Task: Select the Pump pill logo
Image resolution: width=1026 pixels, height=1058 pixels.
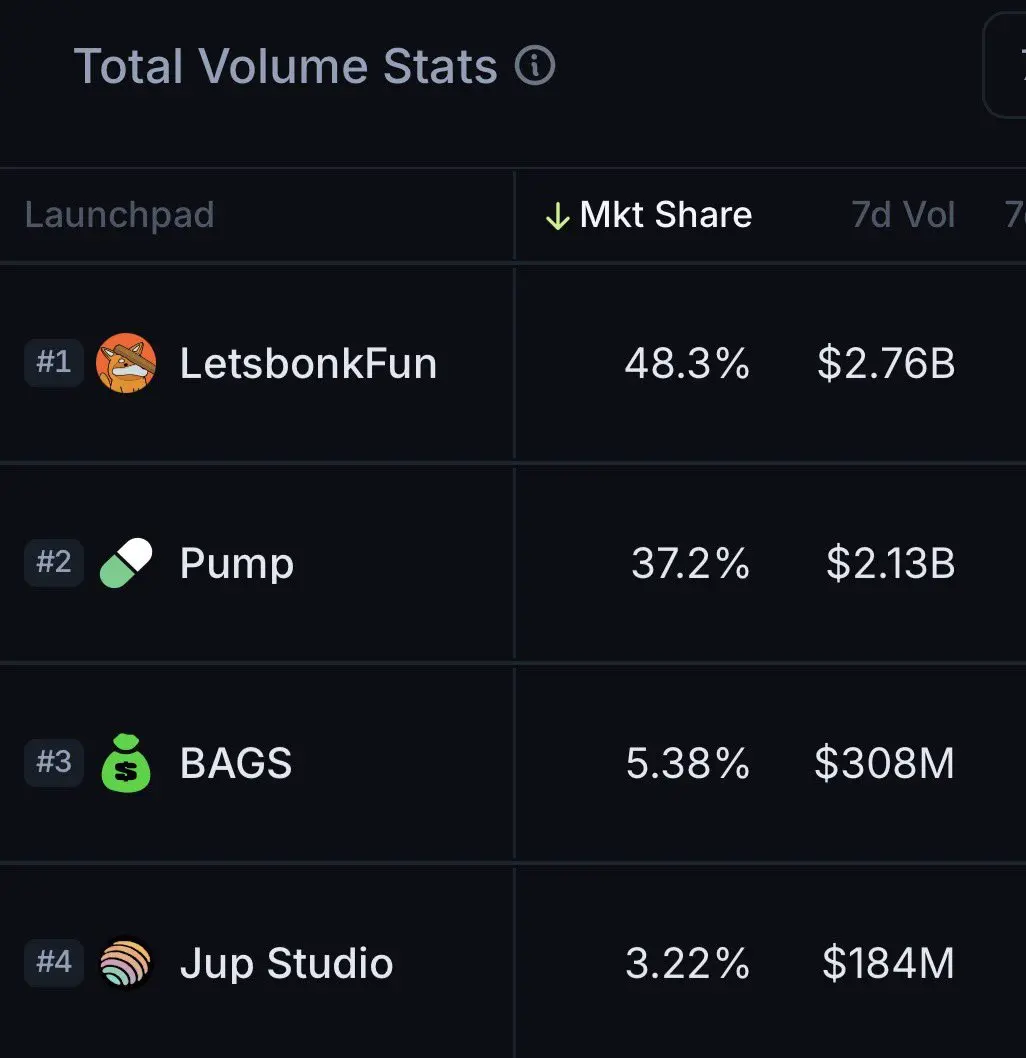Action: (126, 563)
